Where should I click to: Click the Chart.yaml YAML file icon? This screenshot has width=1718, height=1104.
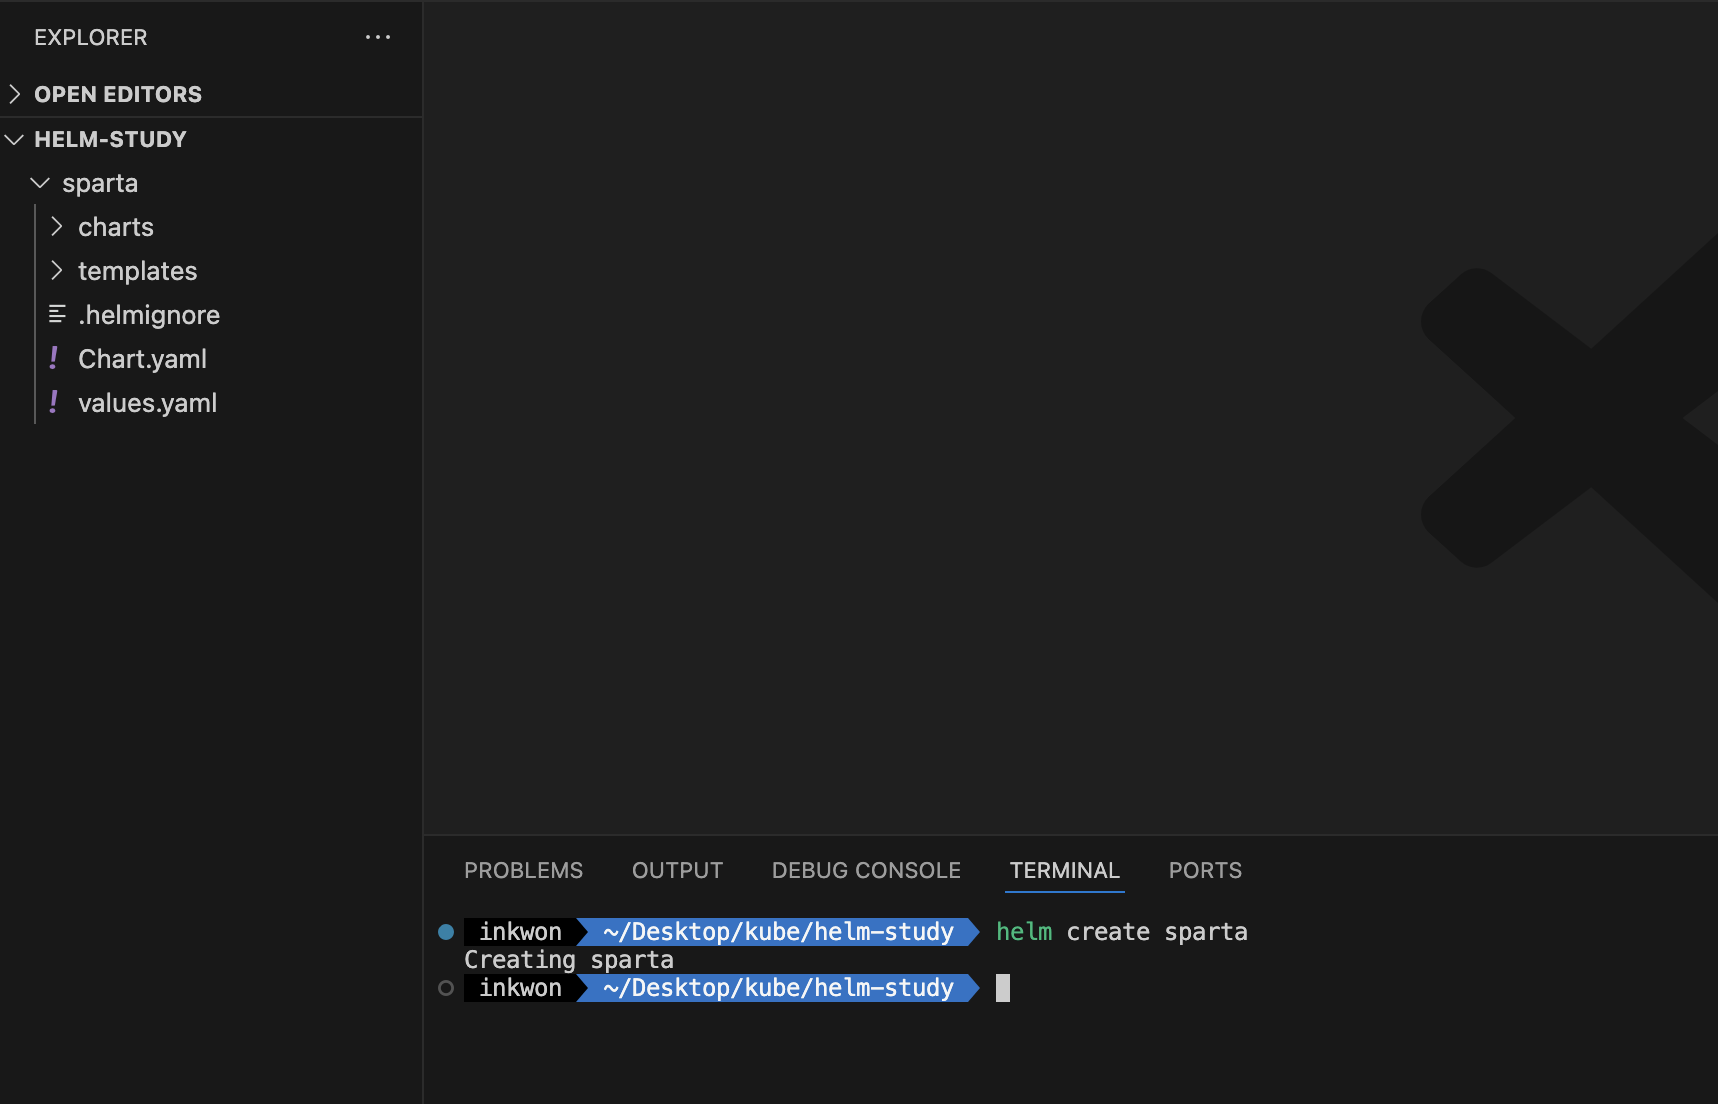coord(54,358)
